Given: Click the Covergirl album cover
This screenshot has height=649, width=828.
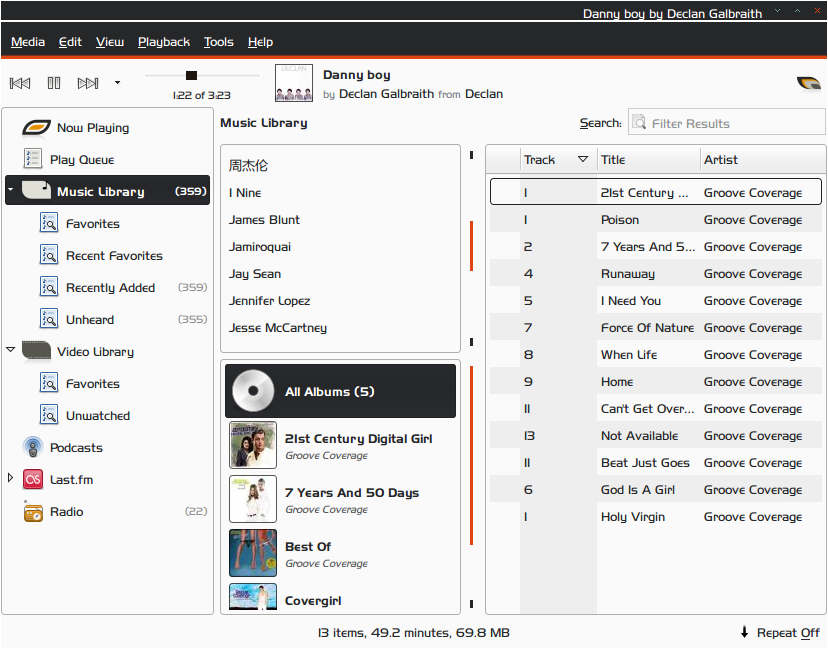Looking at the screenshot, I should 253,597.
